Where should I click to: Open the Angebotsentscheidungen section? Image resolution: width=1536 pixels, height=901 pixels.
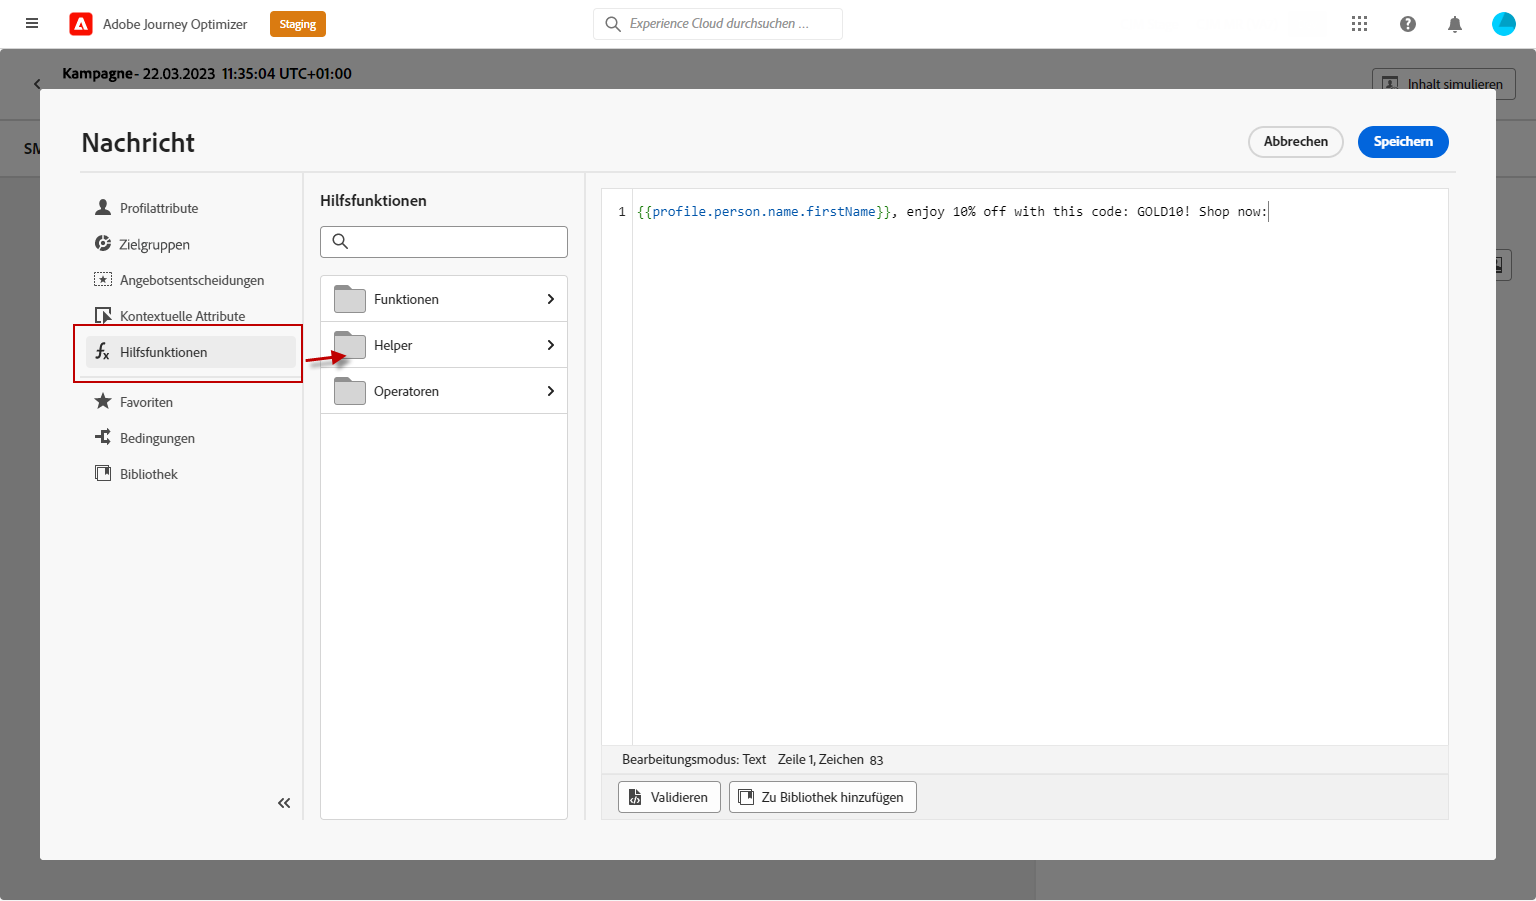pos(190,280)
